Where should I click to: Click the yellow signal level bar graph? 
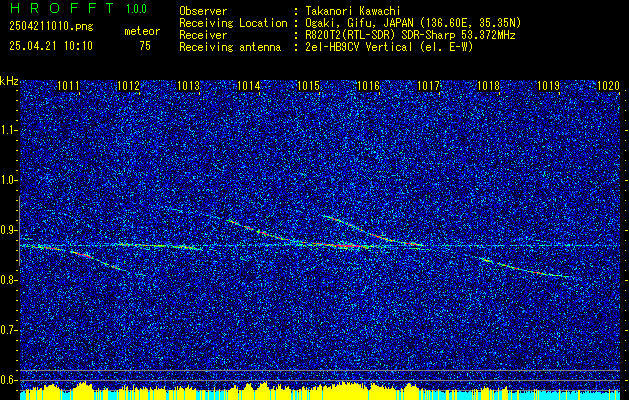[320, 391]
